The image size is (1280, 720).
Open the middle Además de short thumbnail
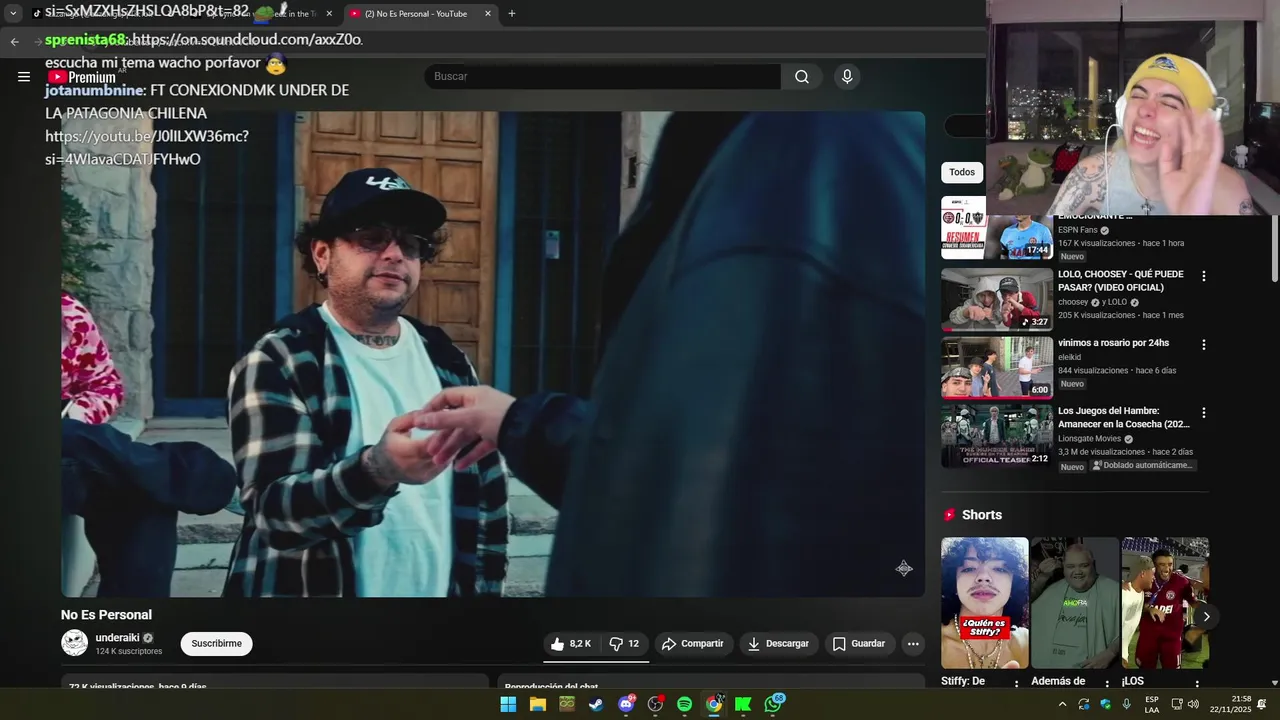pos(1075,603)
